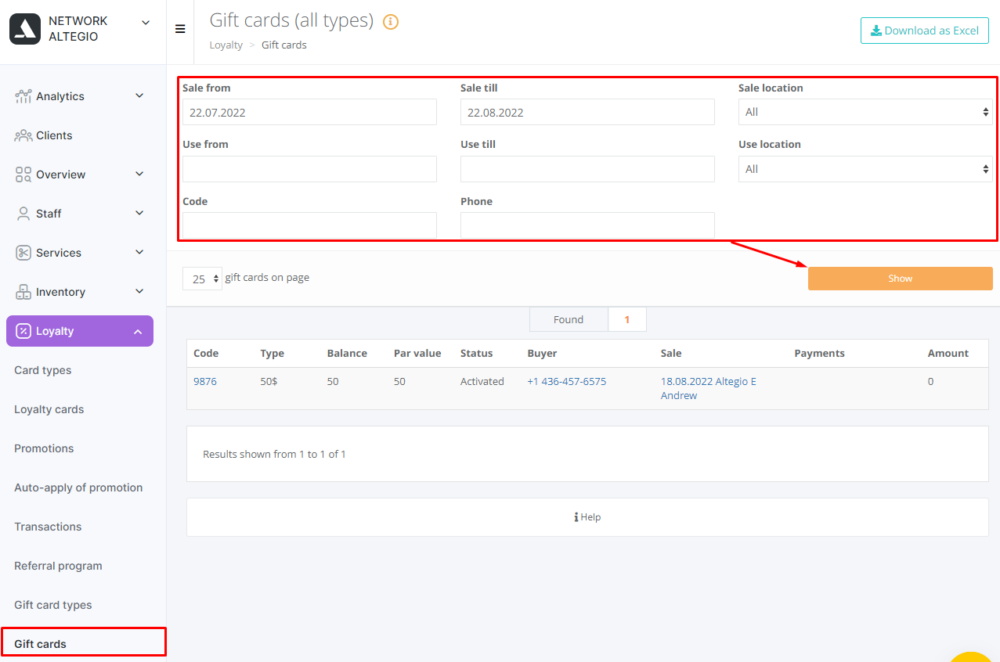The width and height of the screenshot is (1000, 662).
Task: Click the Altegio logo icon
Action: click(25, 29)
